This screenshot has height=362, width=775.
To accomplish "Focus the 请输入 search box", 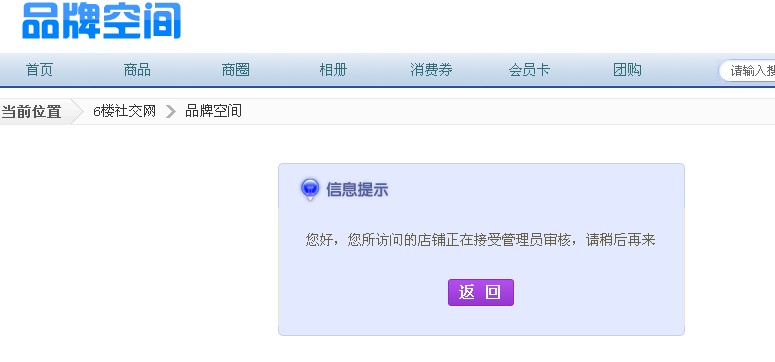I will [747, 71].
